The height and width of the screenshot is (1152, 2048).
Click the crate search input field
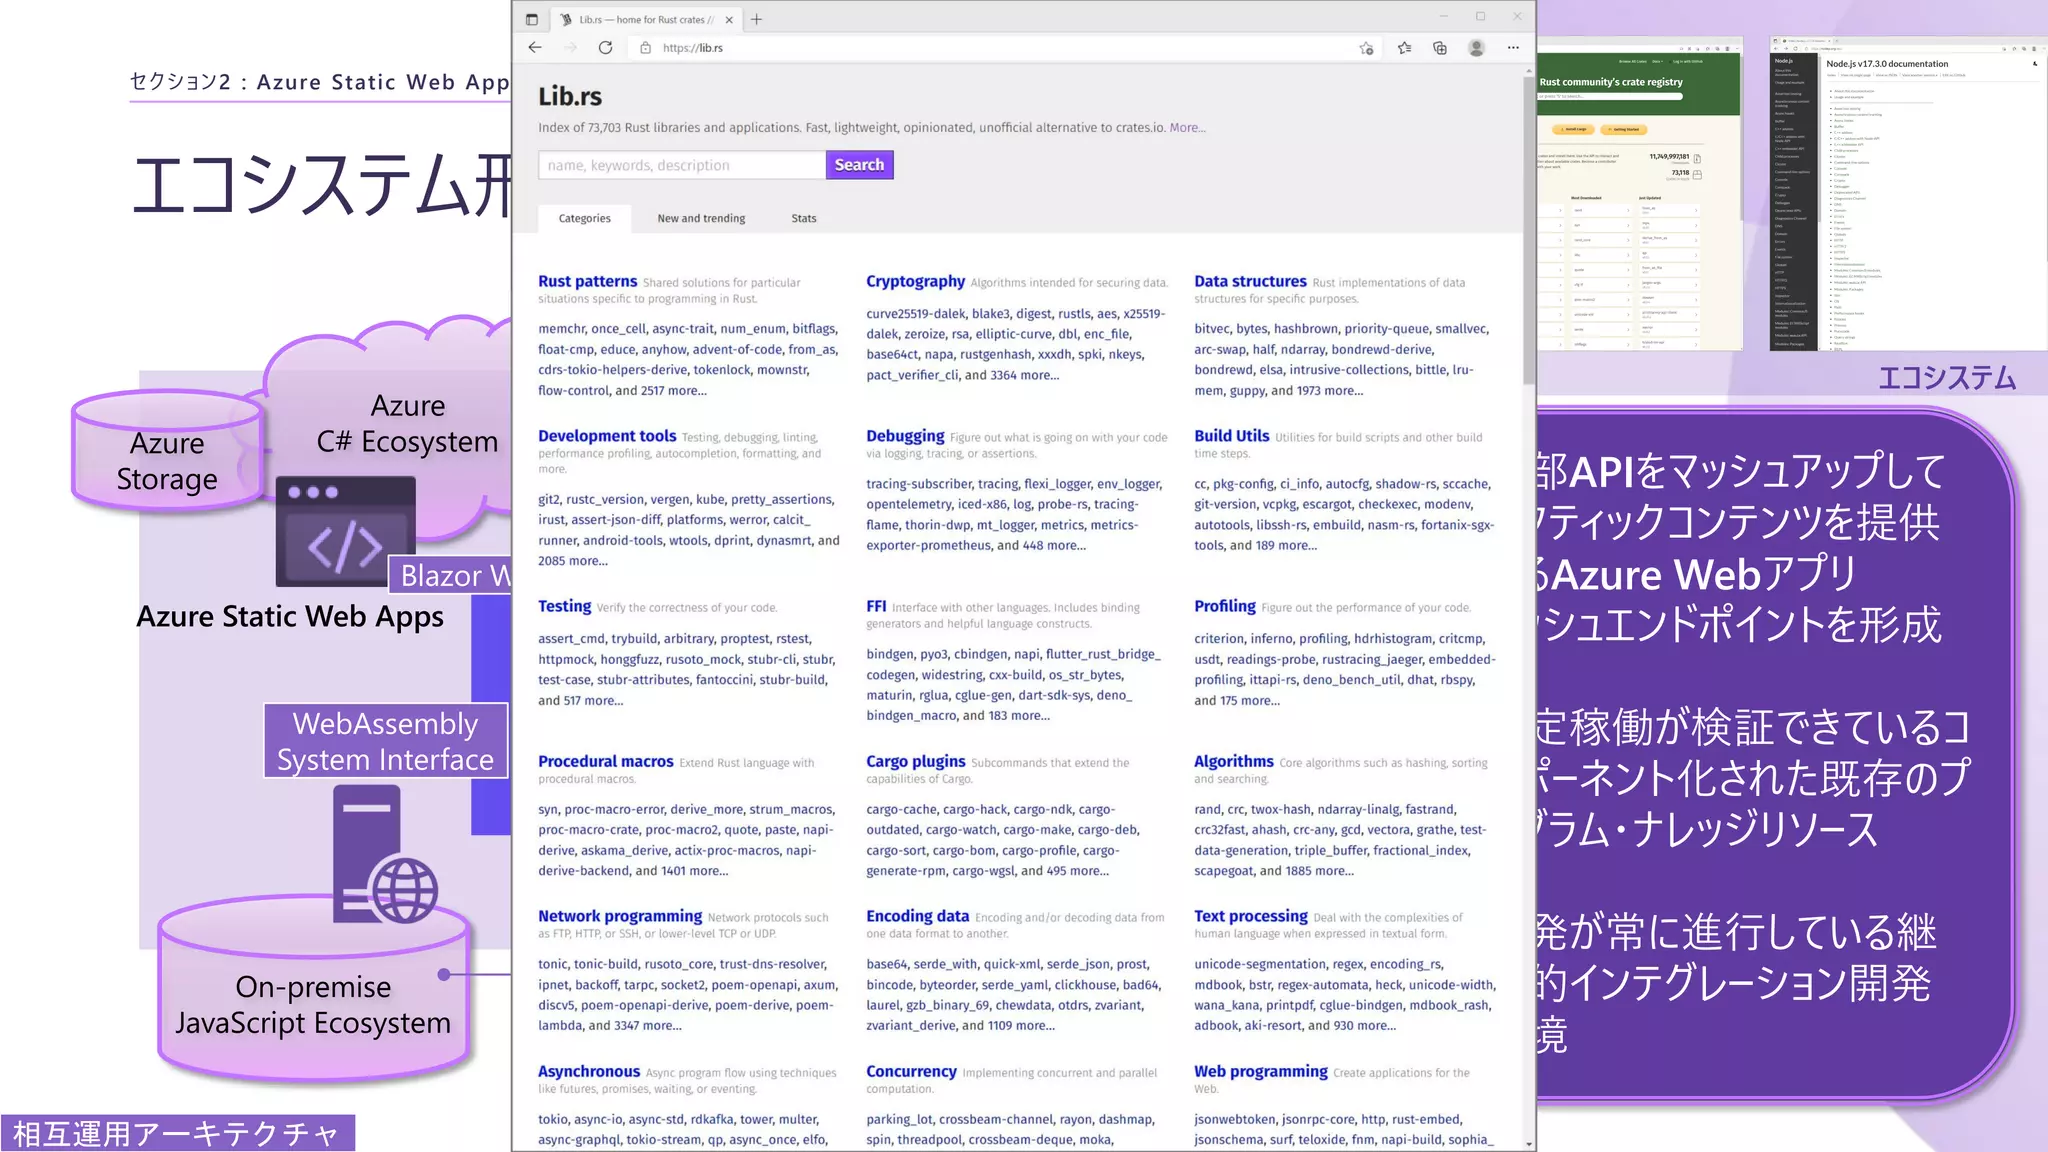coord(681,165)
